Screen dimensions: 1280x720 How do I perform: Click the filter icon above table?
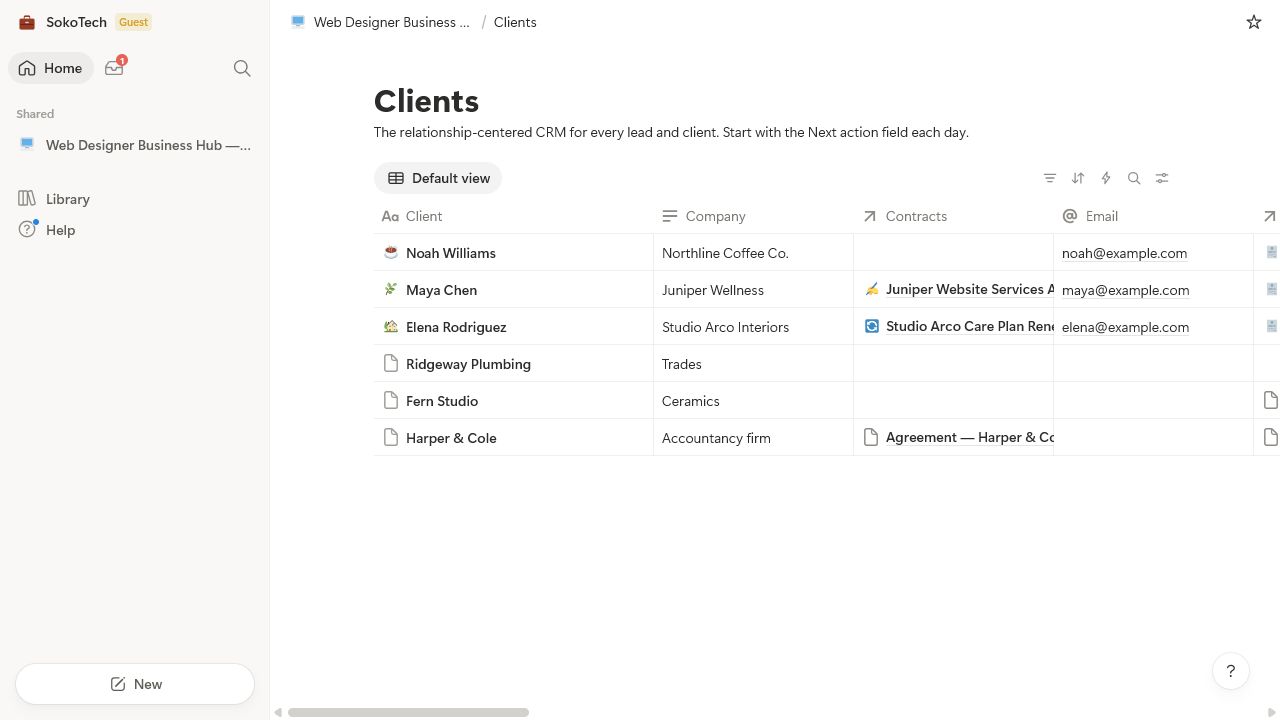[1050, 178]
